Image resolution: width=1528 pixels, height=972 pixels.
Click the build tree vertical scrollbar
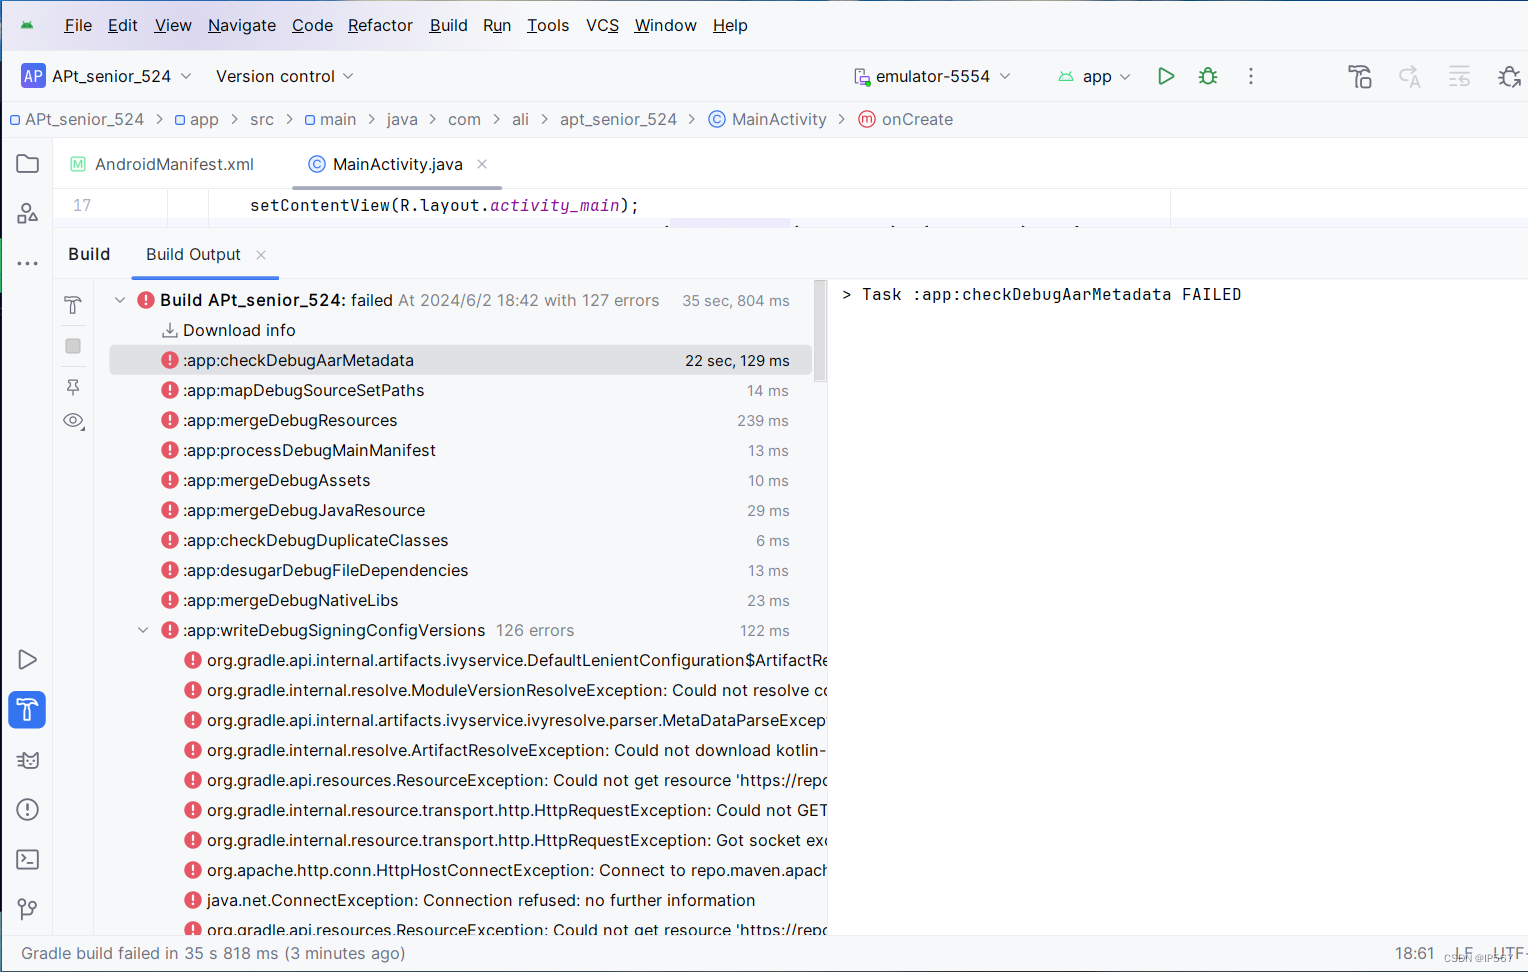[820, 332]
